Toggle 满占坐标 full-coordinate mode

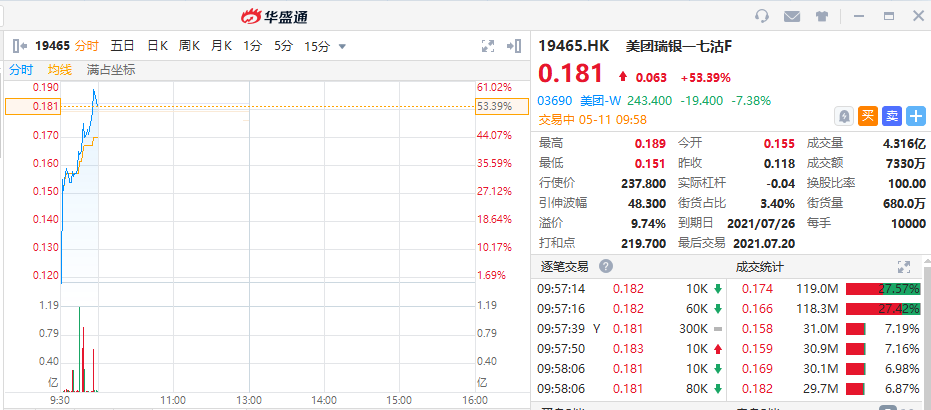tap(110, 69)
